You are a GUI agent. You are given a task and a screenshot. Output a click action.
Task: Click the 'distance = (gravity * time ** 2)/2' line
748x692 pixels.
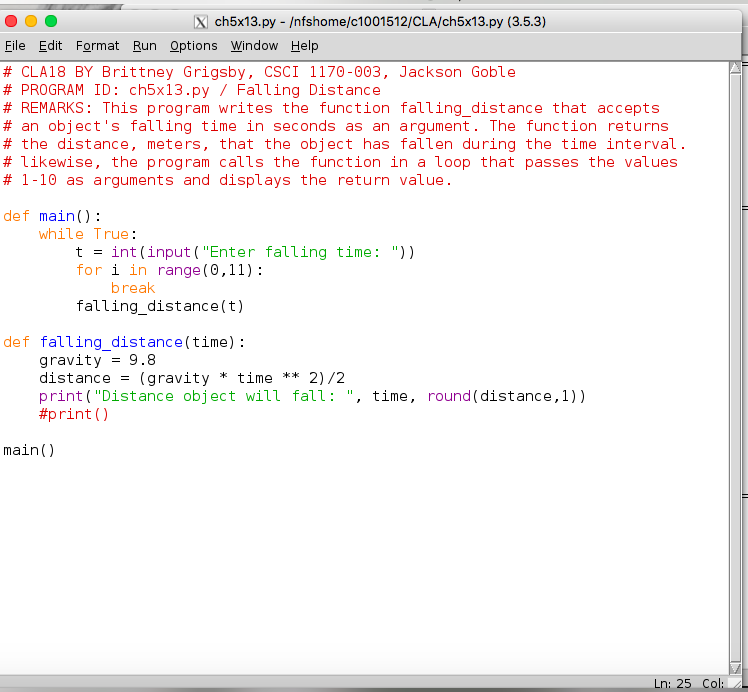click(x=192, y=378)
